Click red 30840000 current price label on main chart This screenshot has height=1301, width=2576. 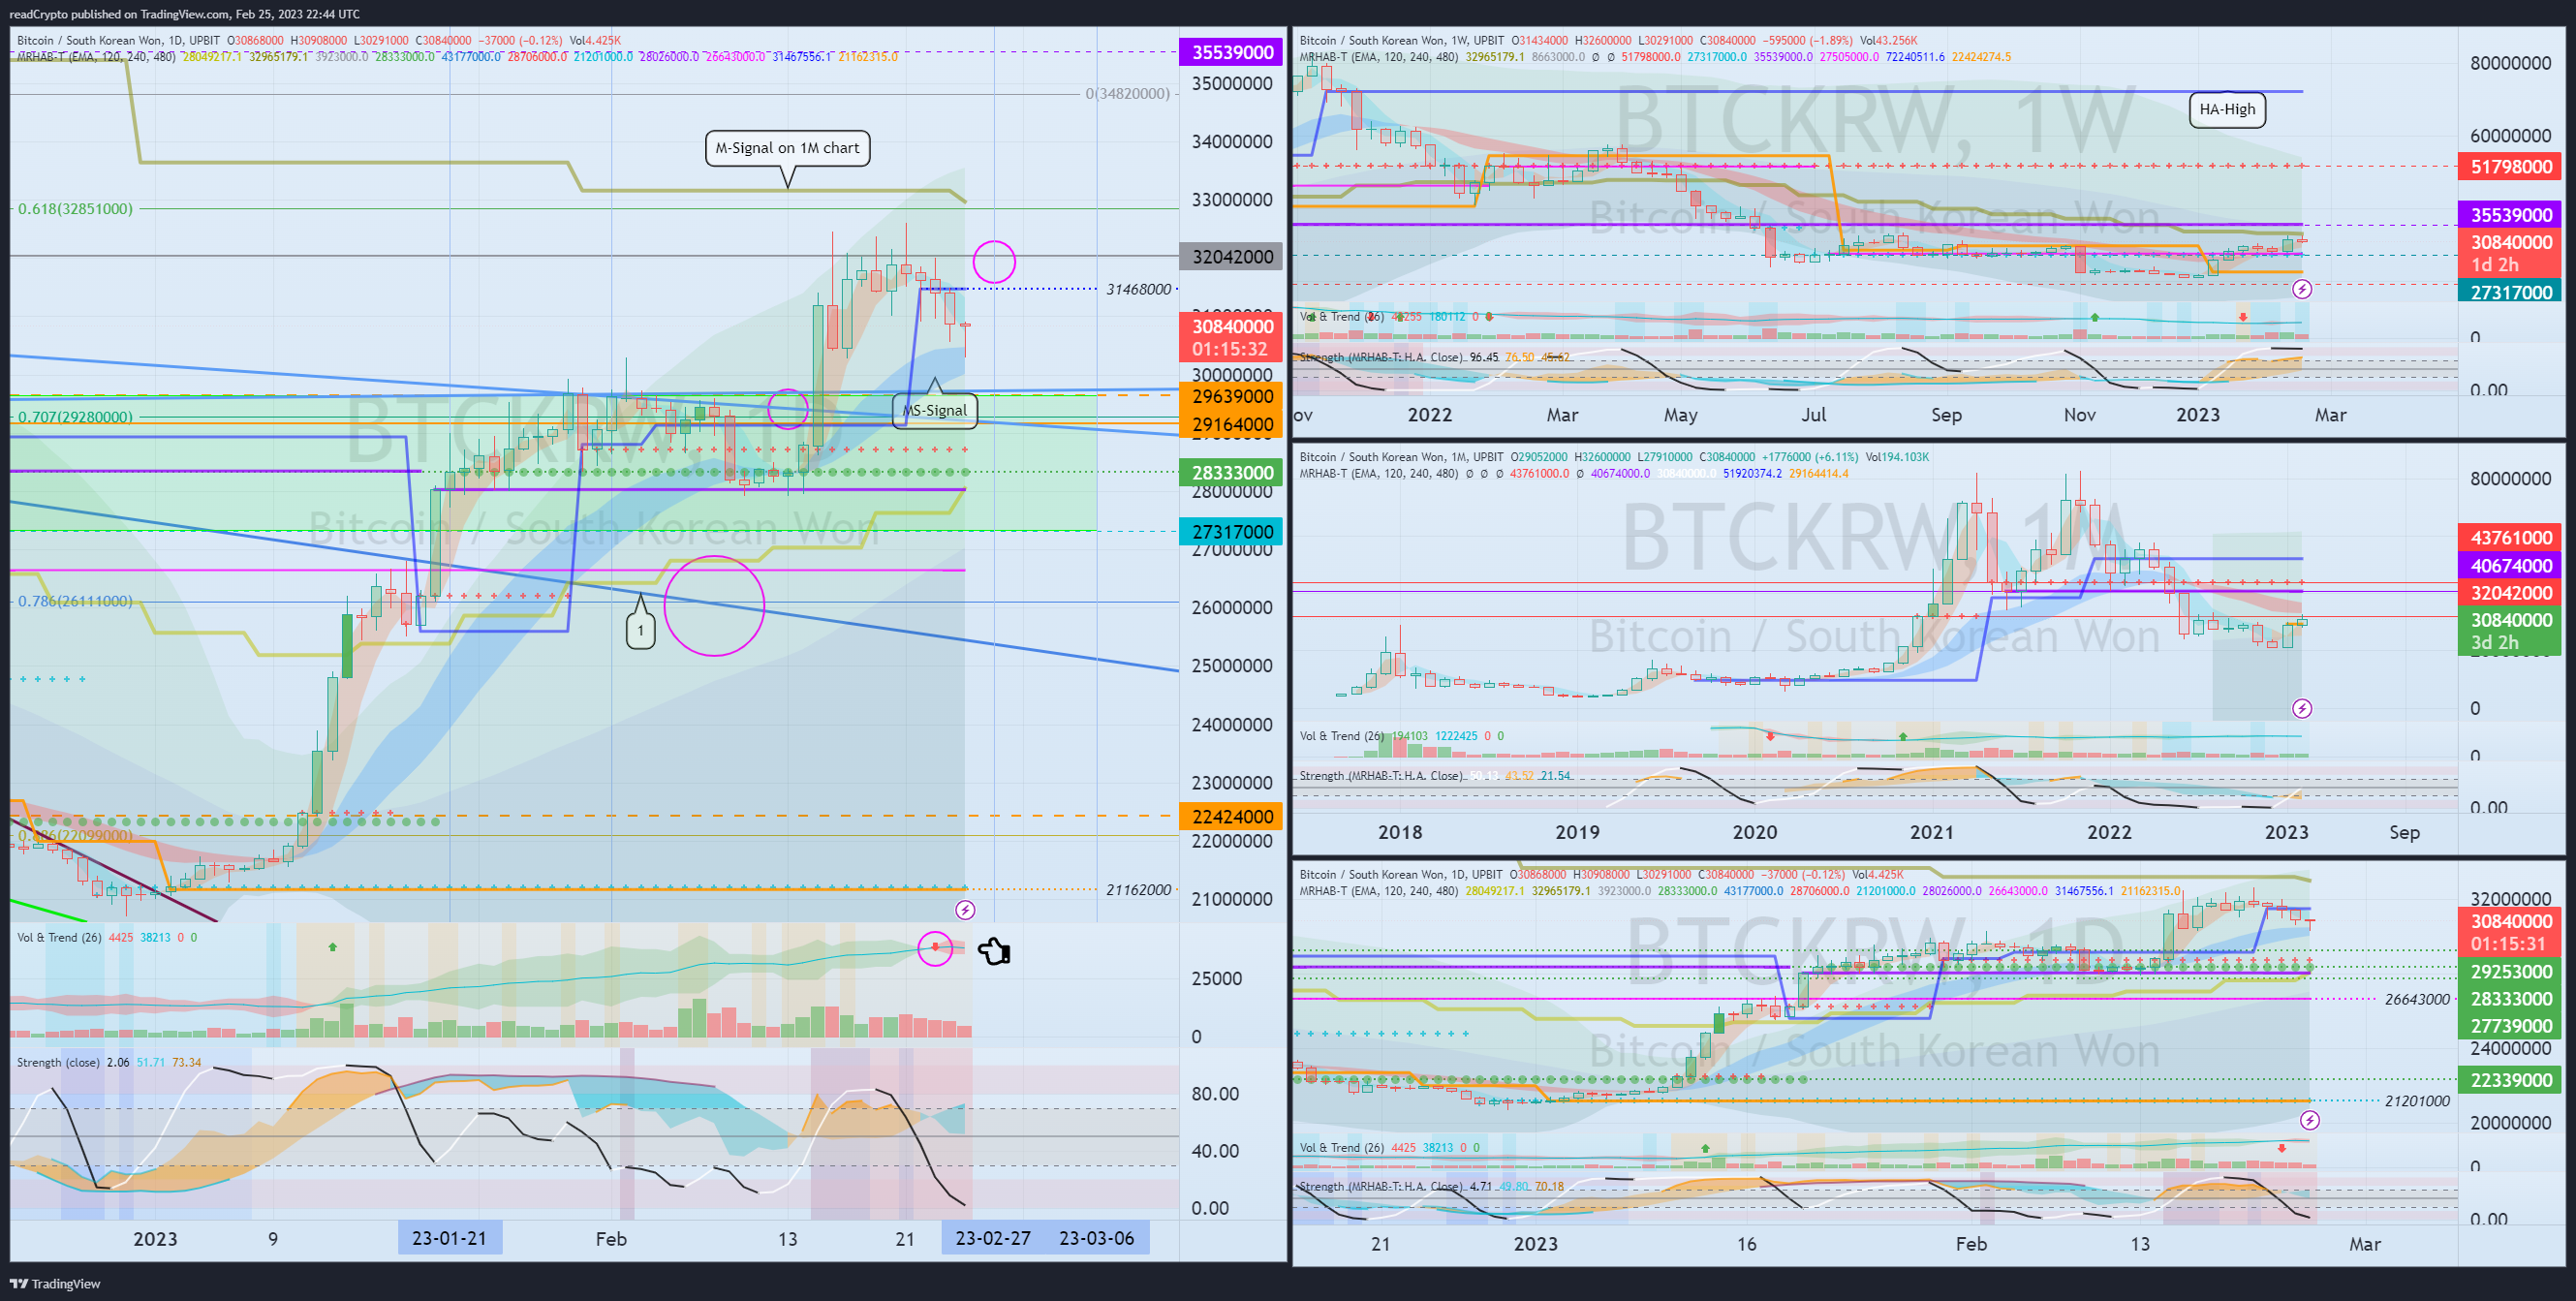pos(1232,337)
